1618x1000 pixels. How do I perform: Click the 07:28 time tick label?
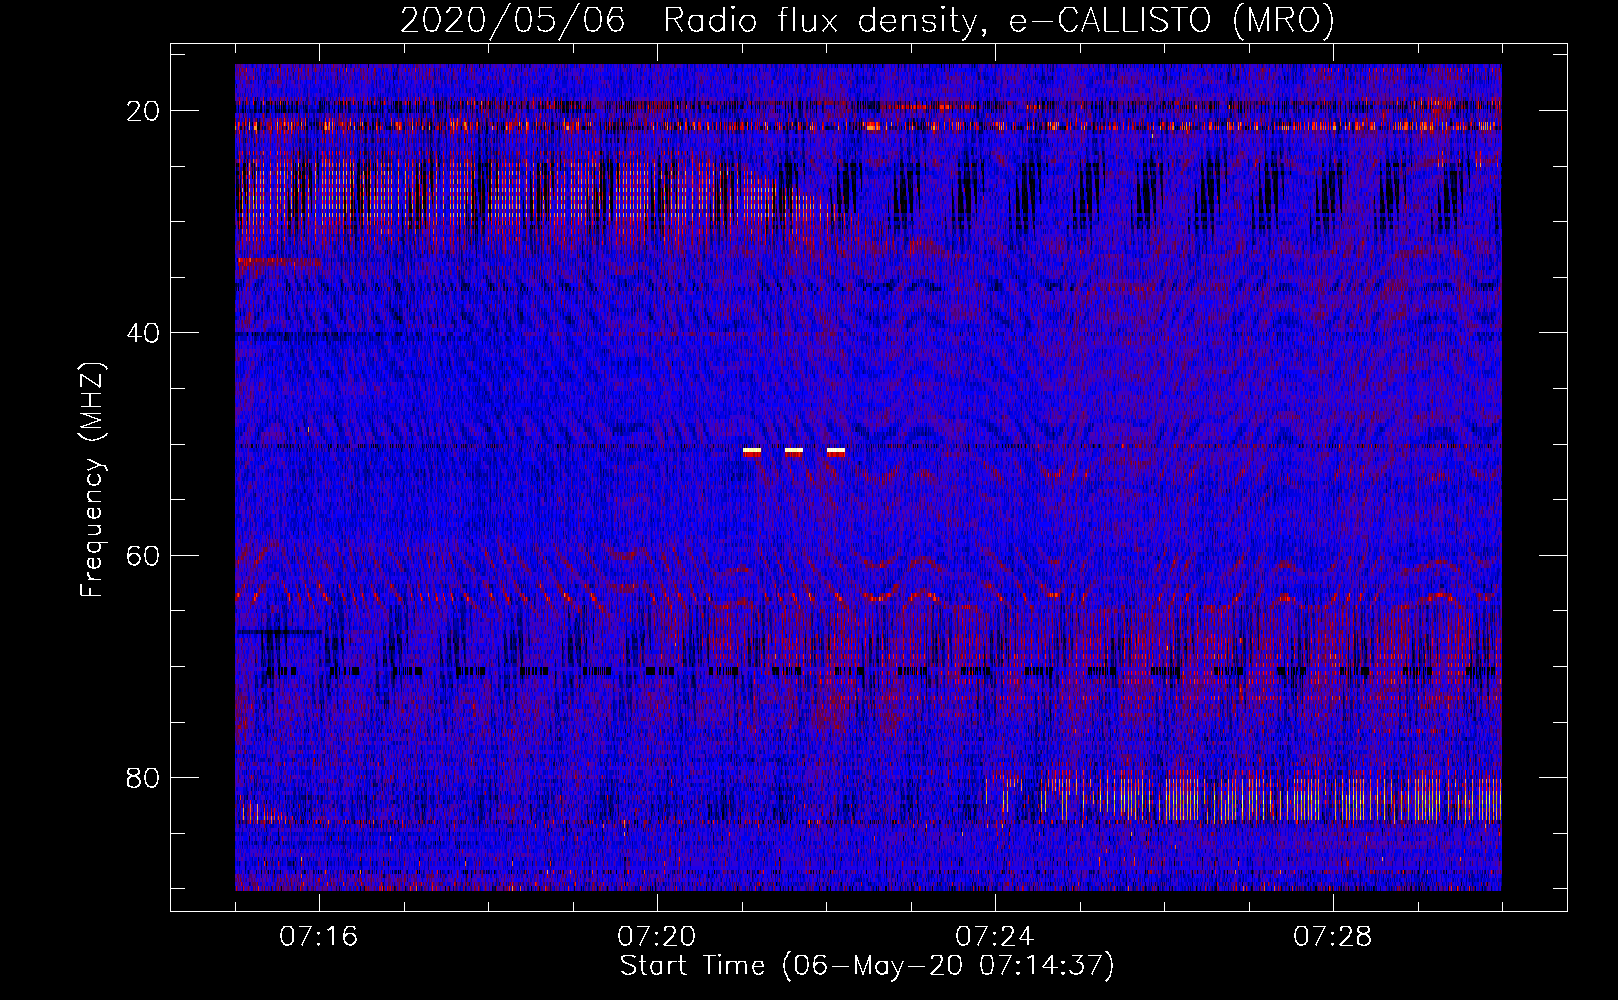pyautogui.click(x=1333, y=937)
